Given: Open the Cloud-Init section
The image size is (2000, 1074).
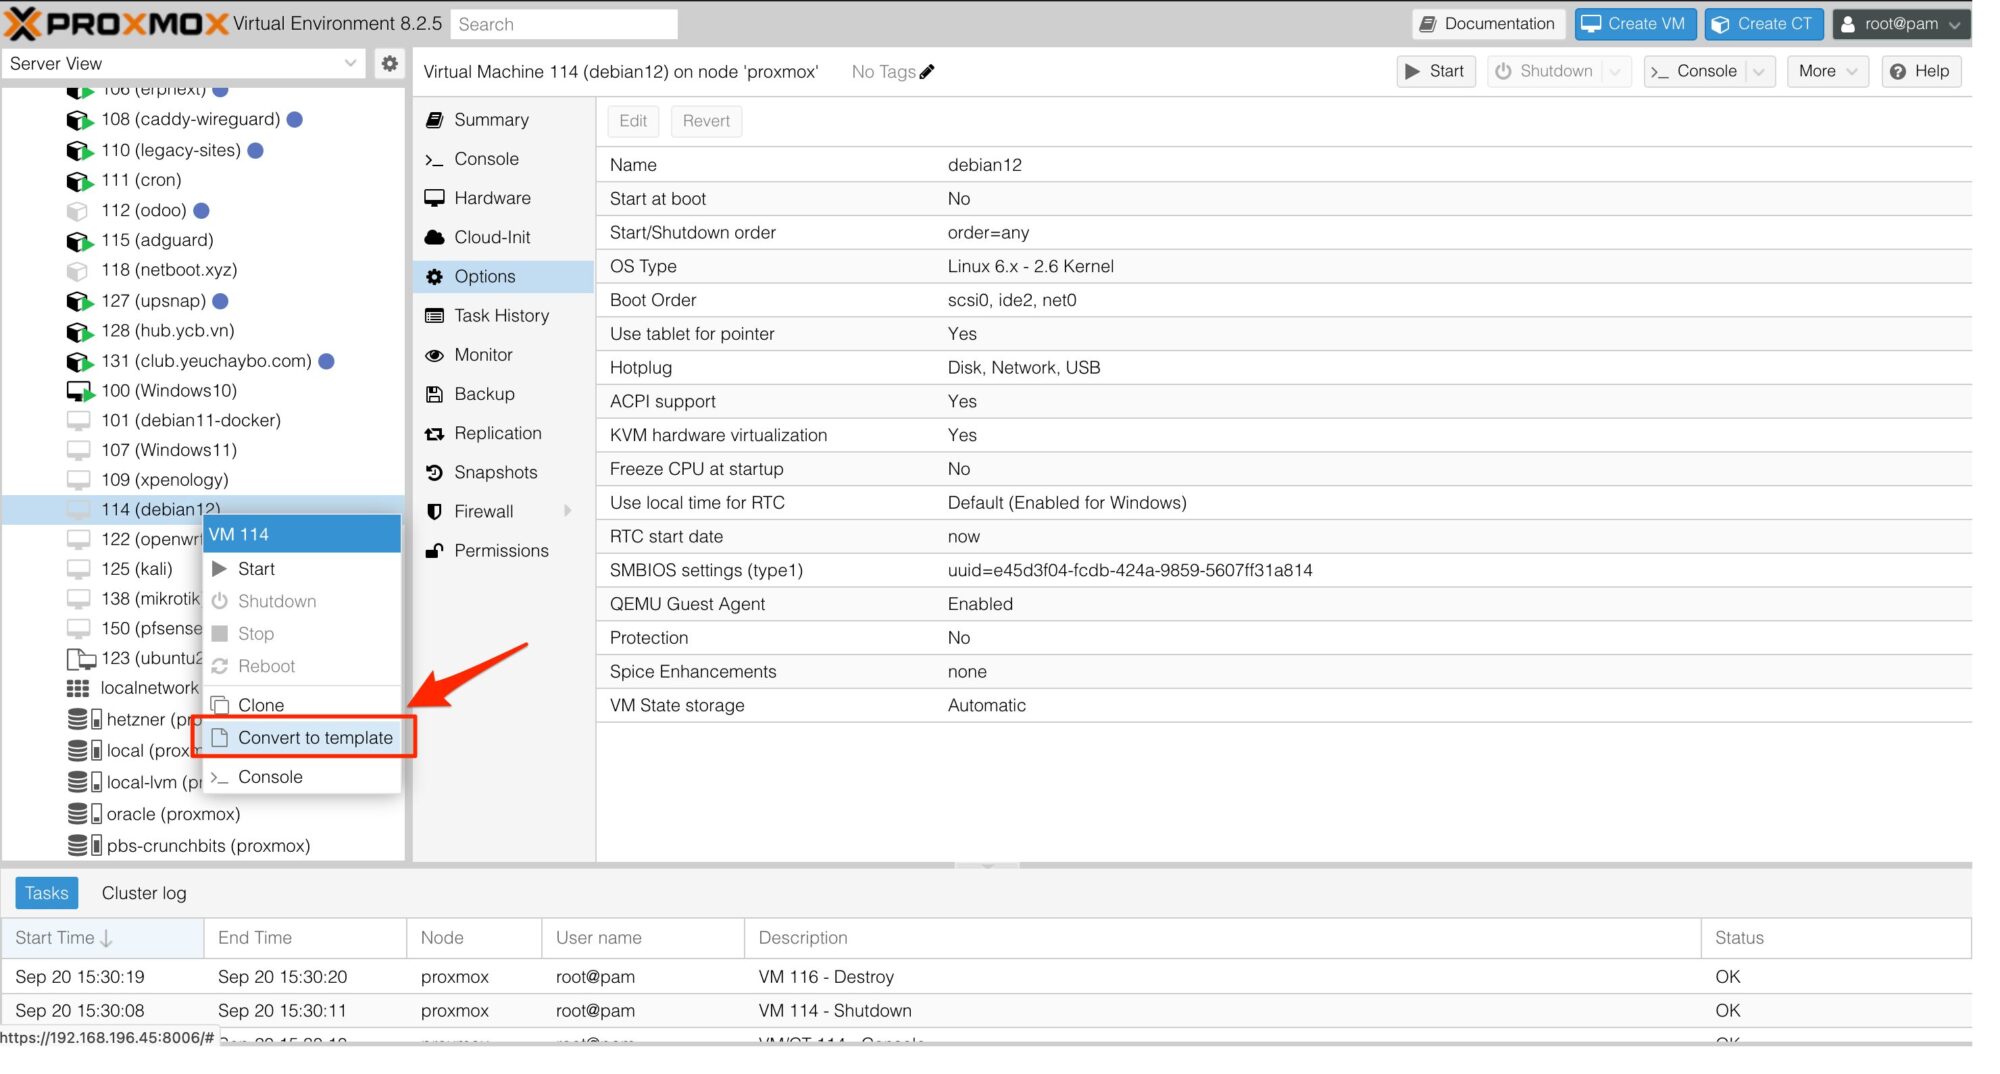Looking at the screenshot, I should point(491,237).
